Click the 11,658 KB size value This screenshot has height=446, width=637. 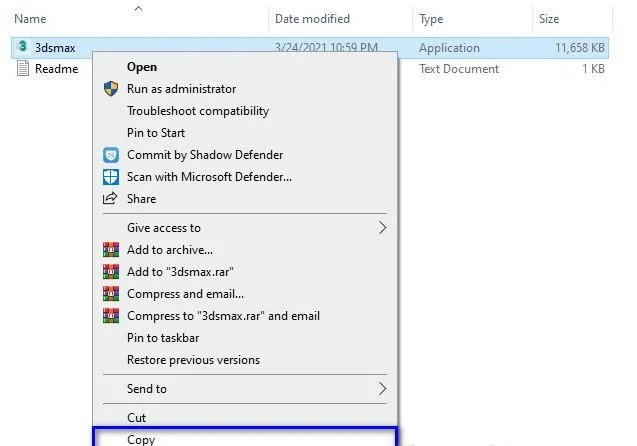[x=580, y=48]
